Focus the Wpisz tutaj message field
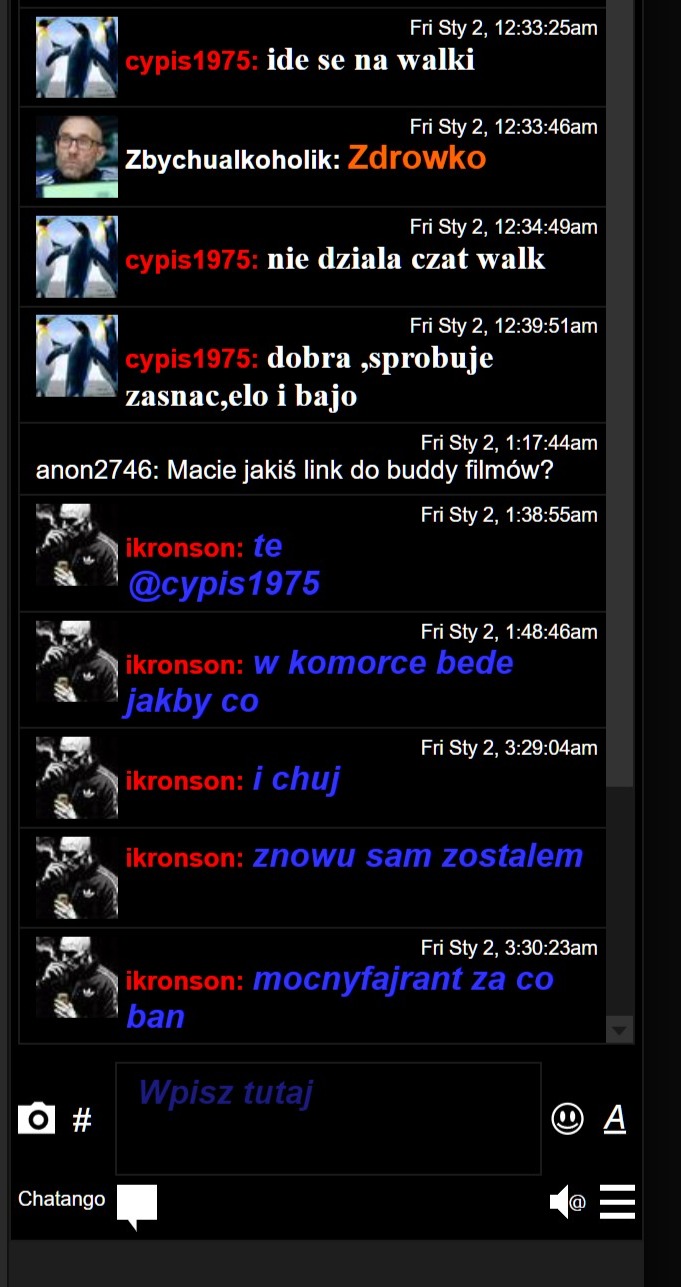 329,1118
